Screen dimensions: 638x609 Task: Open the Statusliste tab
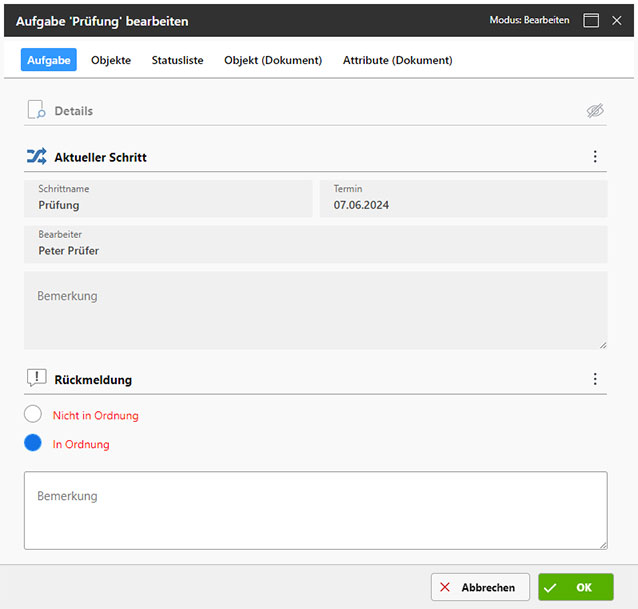click(x=177, y=60)
